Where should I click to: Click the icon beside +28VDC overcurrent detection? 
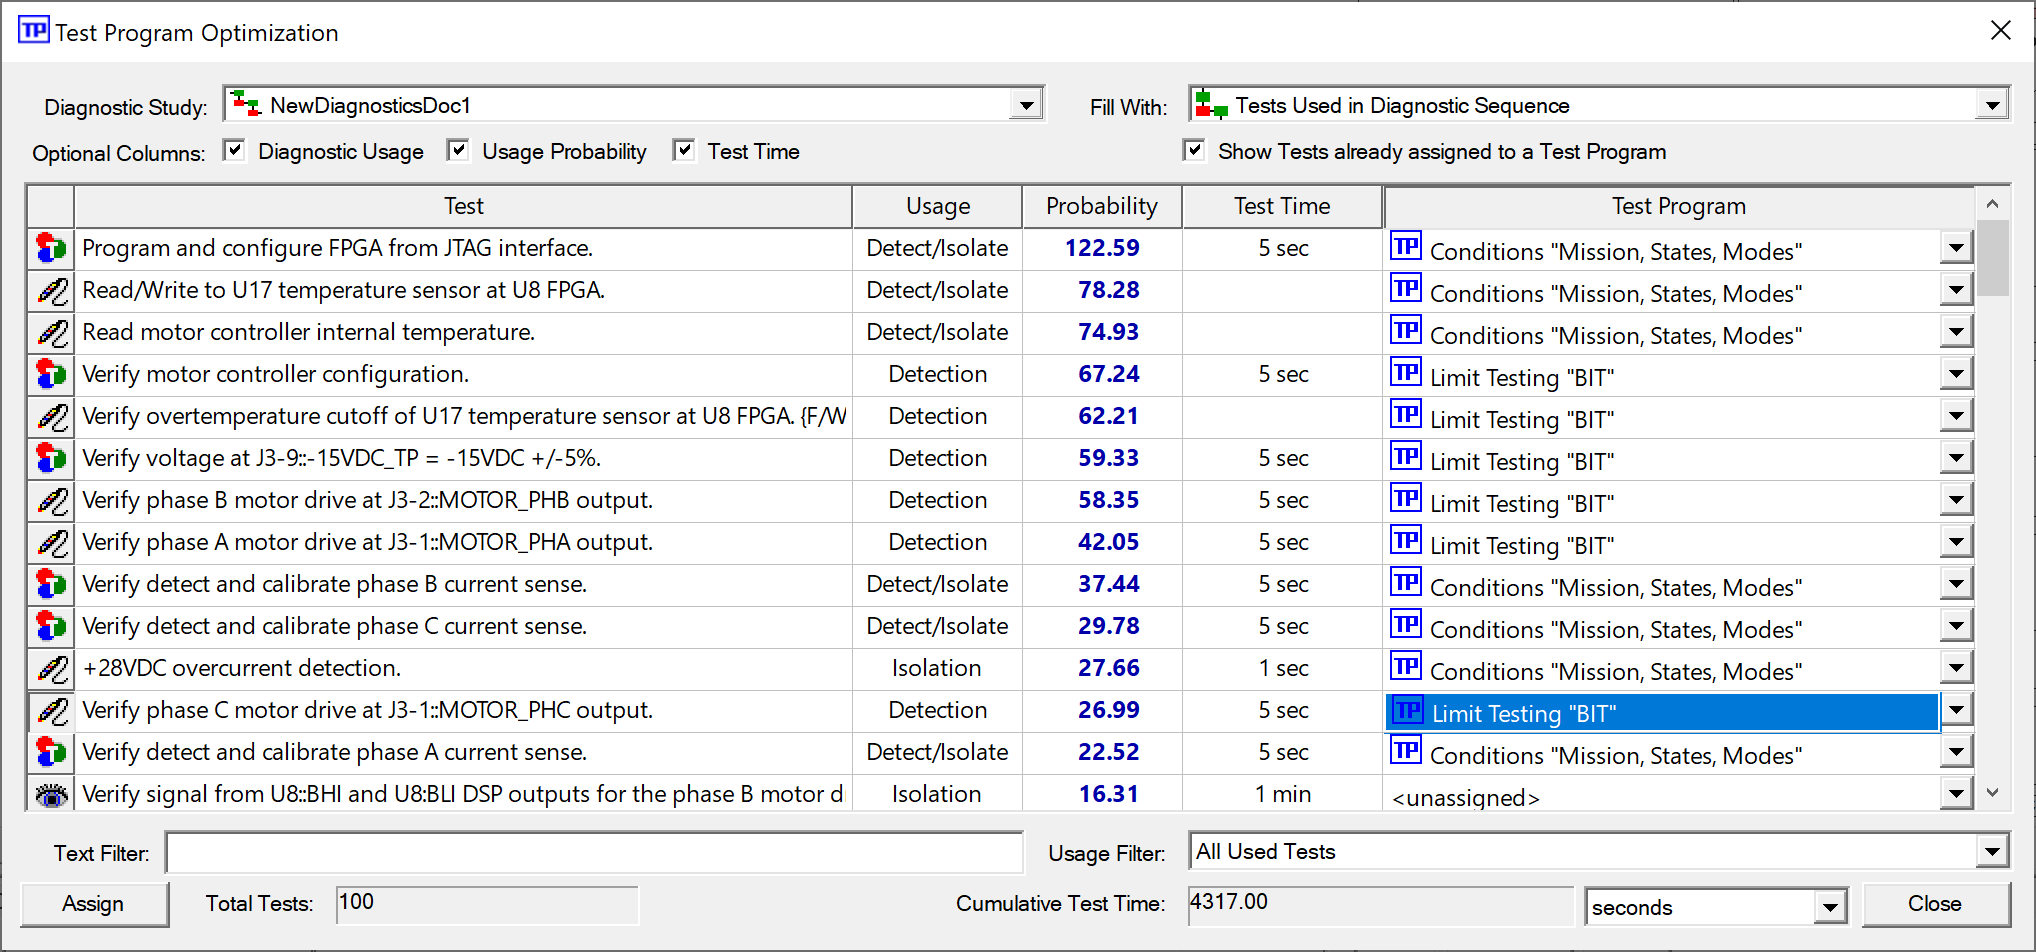[x=51, y=668]
